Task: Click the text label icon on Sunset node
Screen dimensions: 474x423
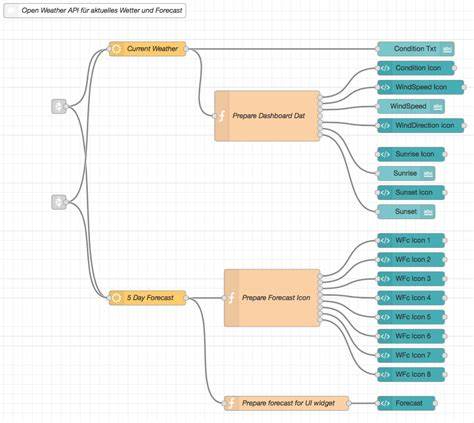Action: (x=428, y=212)
